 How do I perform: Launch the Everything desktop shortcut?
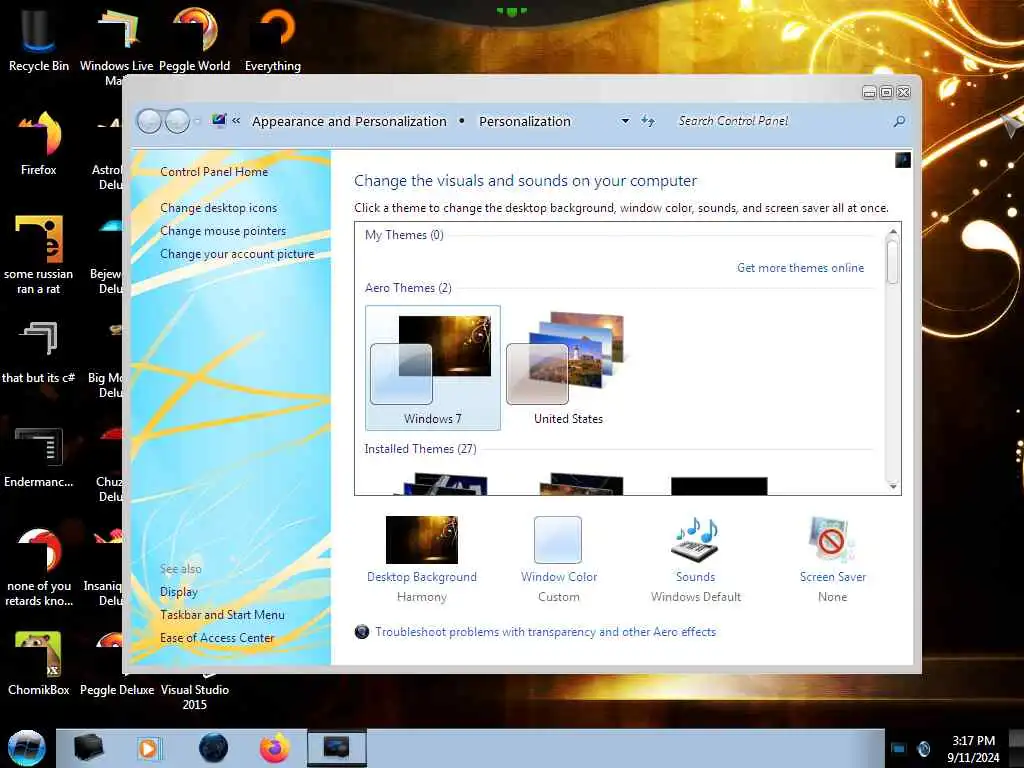[x=273, y=37]
